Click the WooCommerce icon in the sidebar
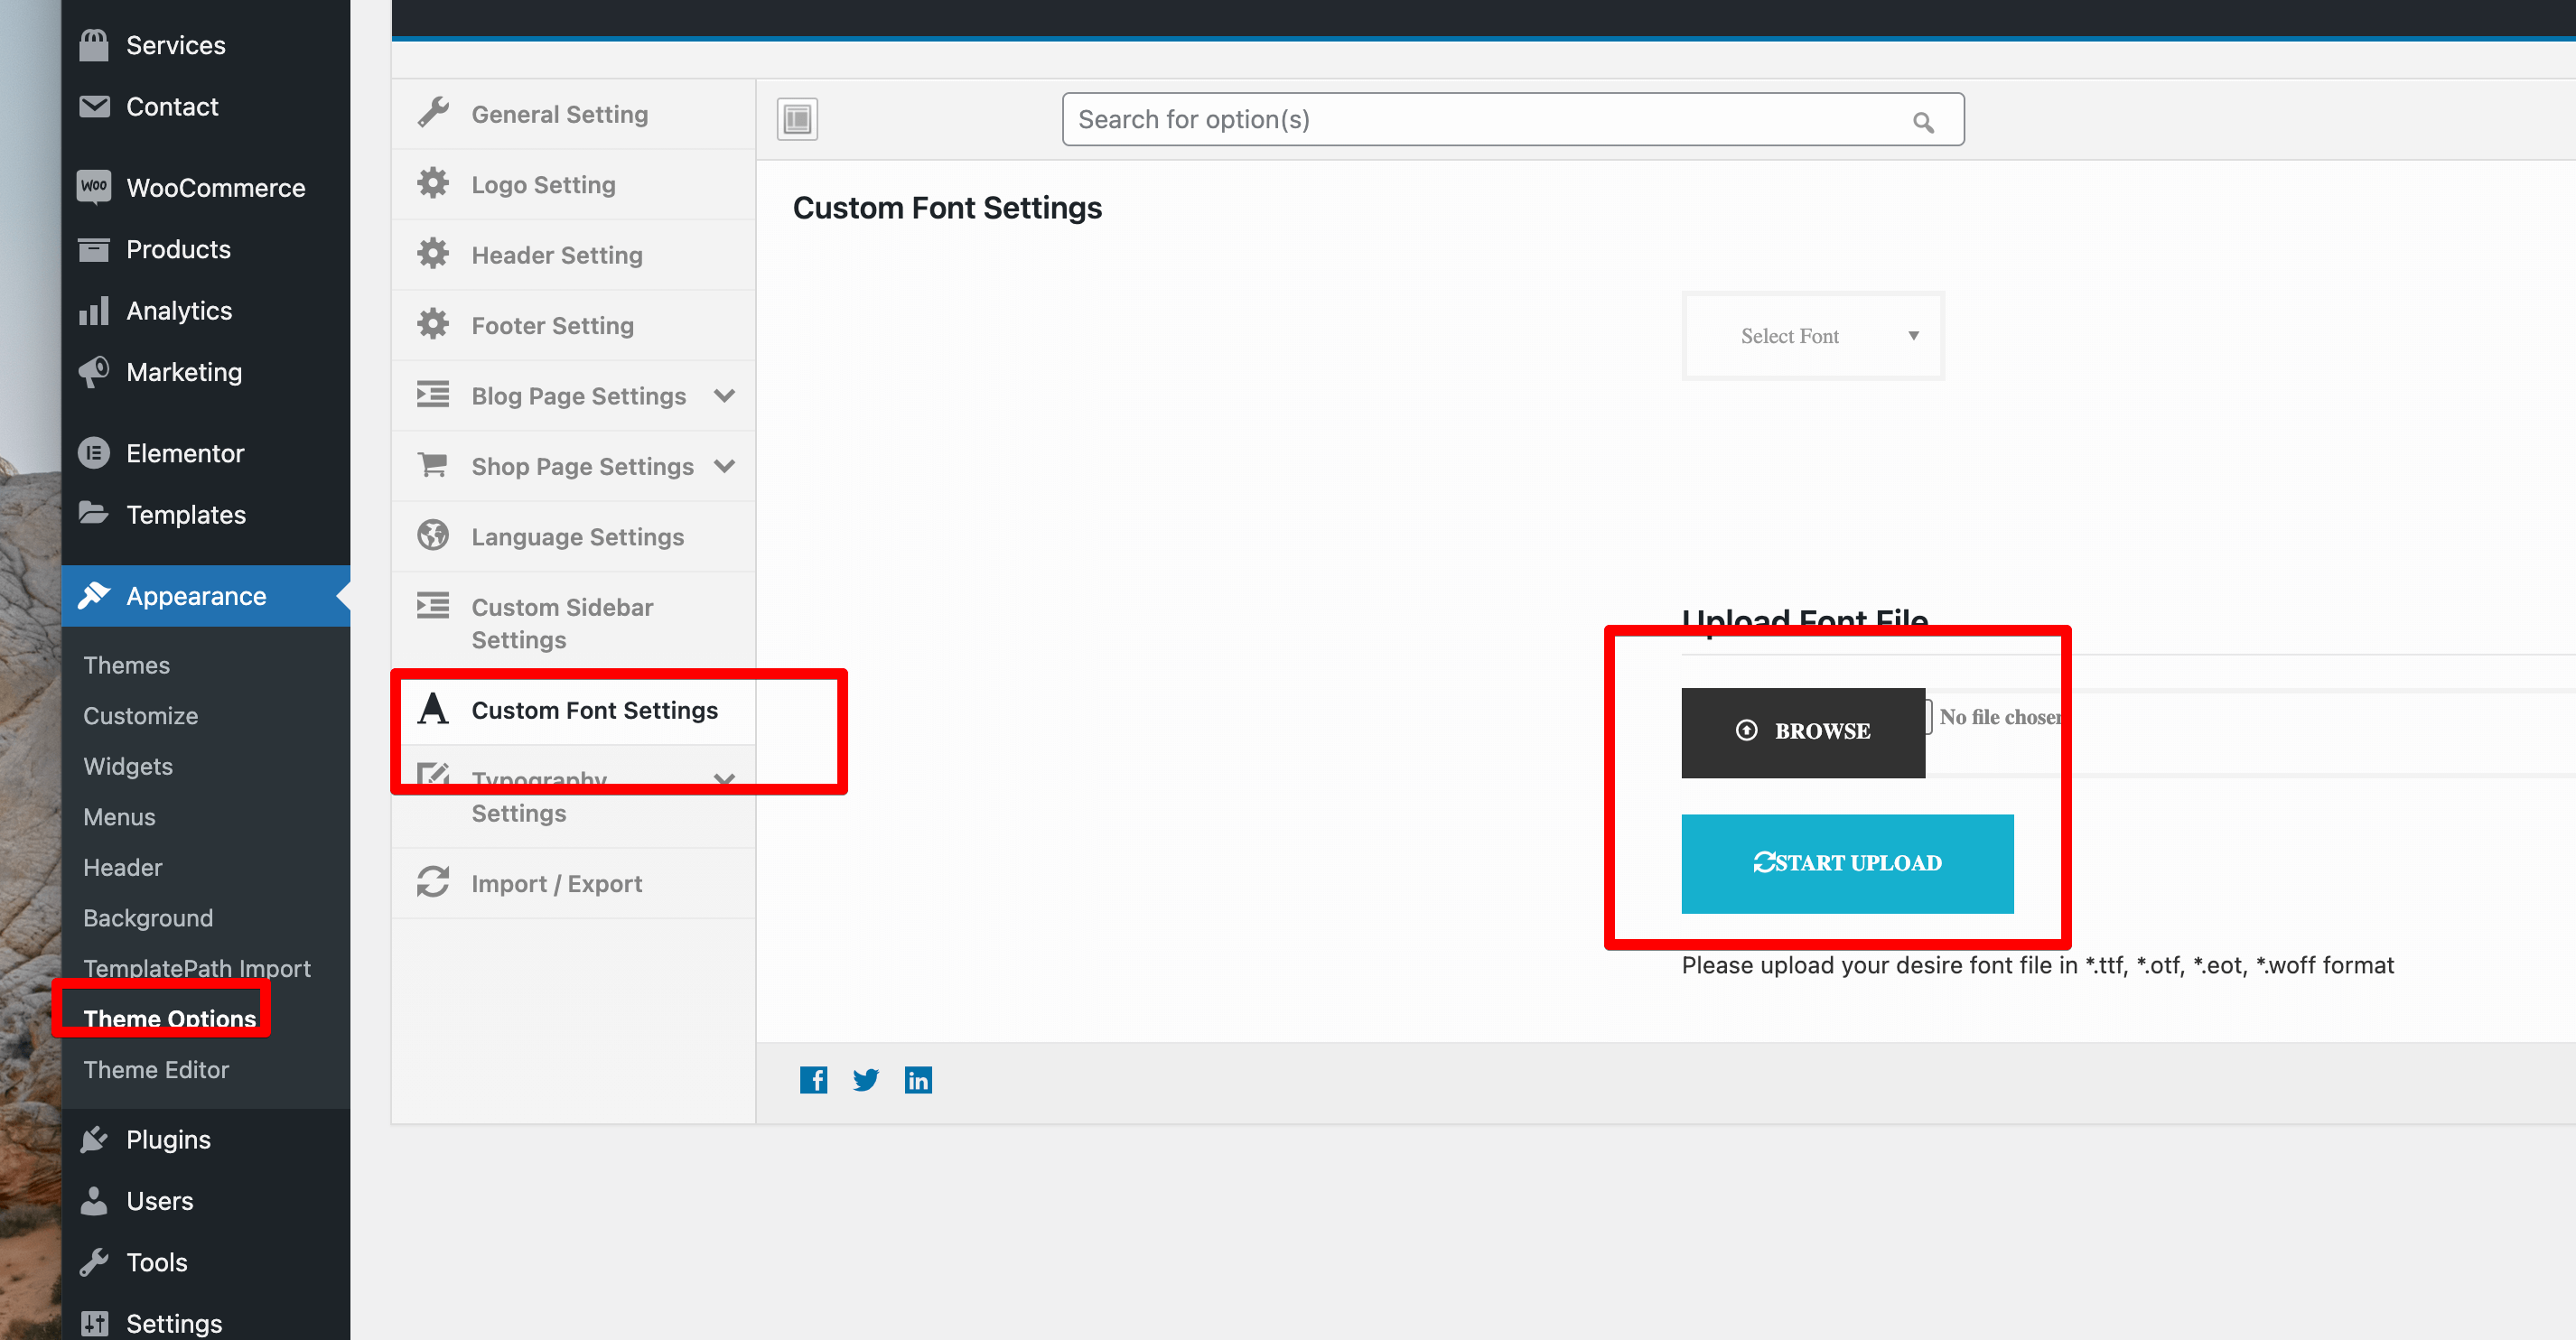Image resolution: width=2576 pixels, height=1340 pixels. coord(94,187)
